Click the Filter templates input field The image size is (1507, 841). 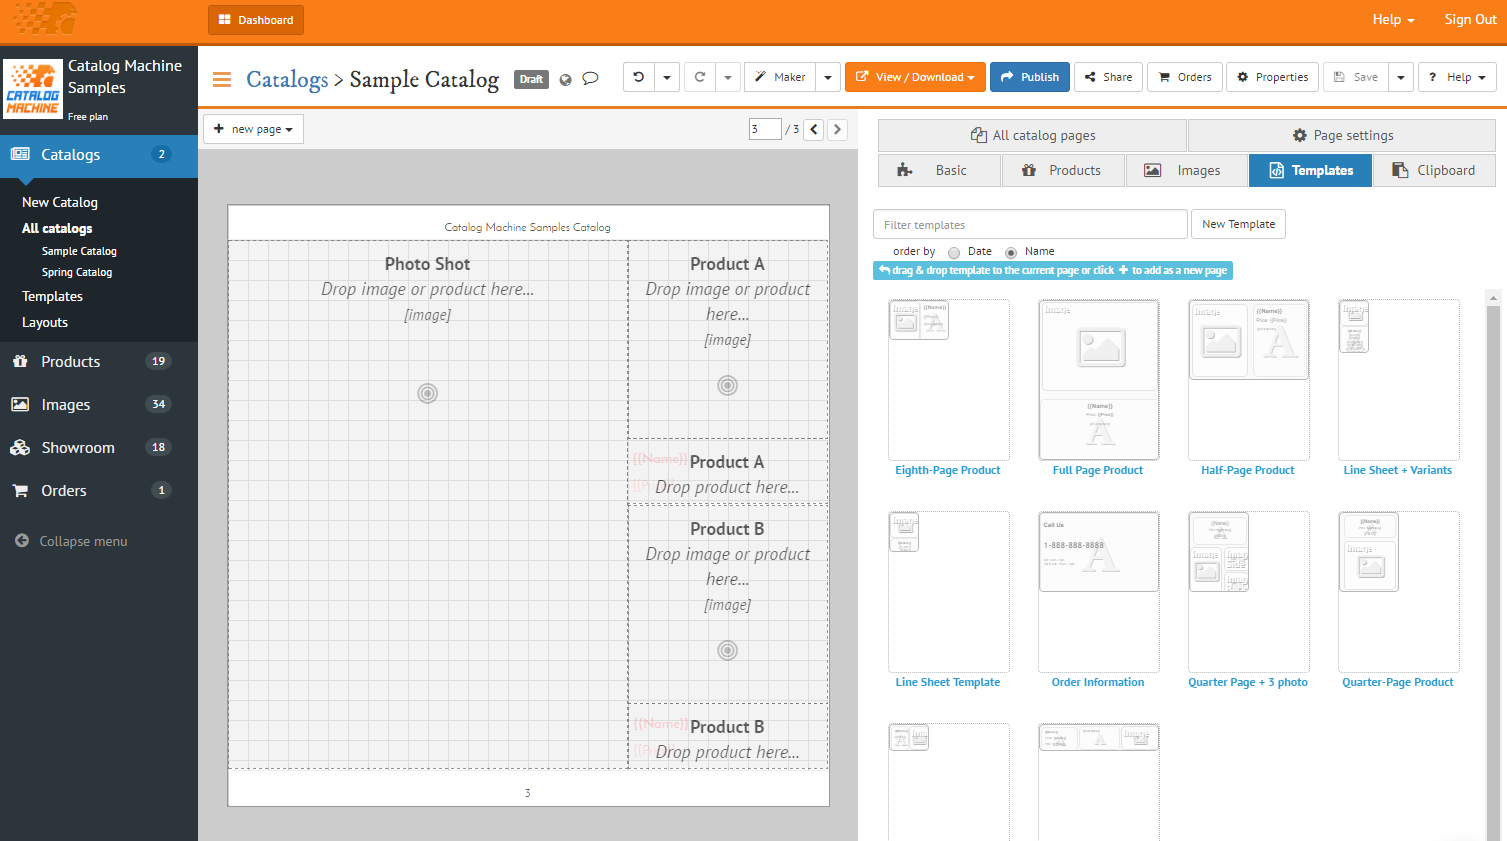pos(1030,224)
